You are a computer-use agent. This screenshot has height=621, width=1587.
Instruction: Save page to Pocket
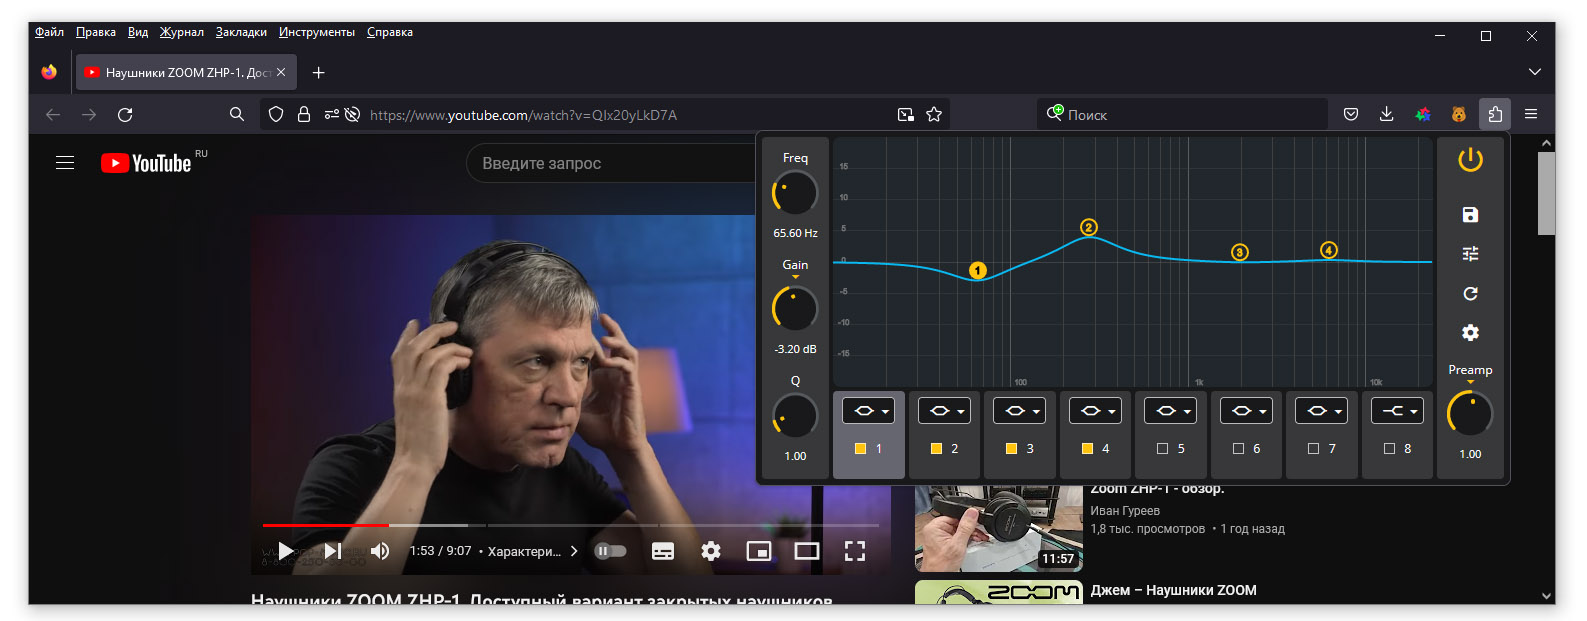click(1351, 114)
